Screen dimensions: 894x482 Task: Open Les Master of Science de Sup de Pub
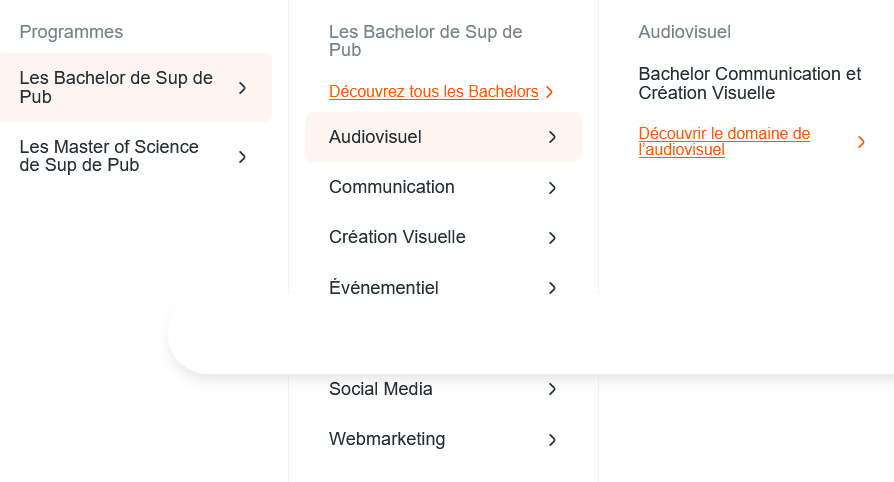point(110,157)
